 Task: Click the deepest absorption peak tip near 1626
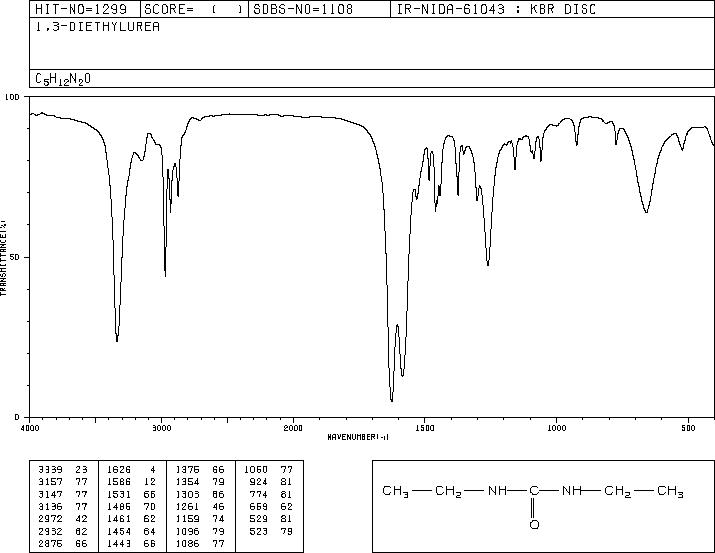coord(392,401)
